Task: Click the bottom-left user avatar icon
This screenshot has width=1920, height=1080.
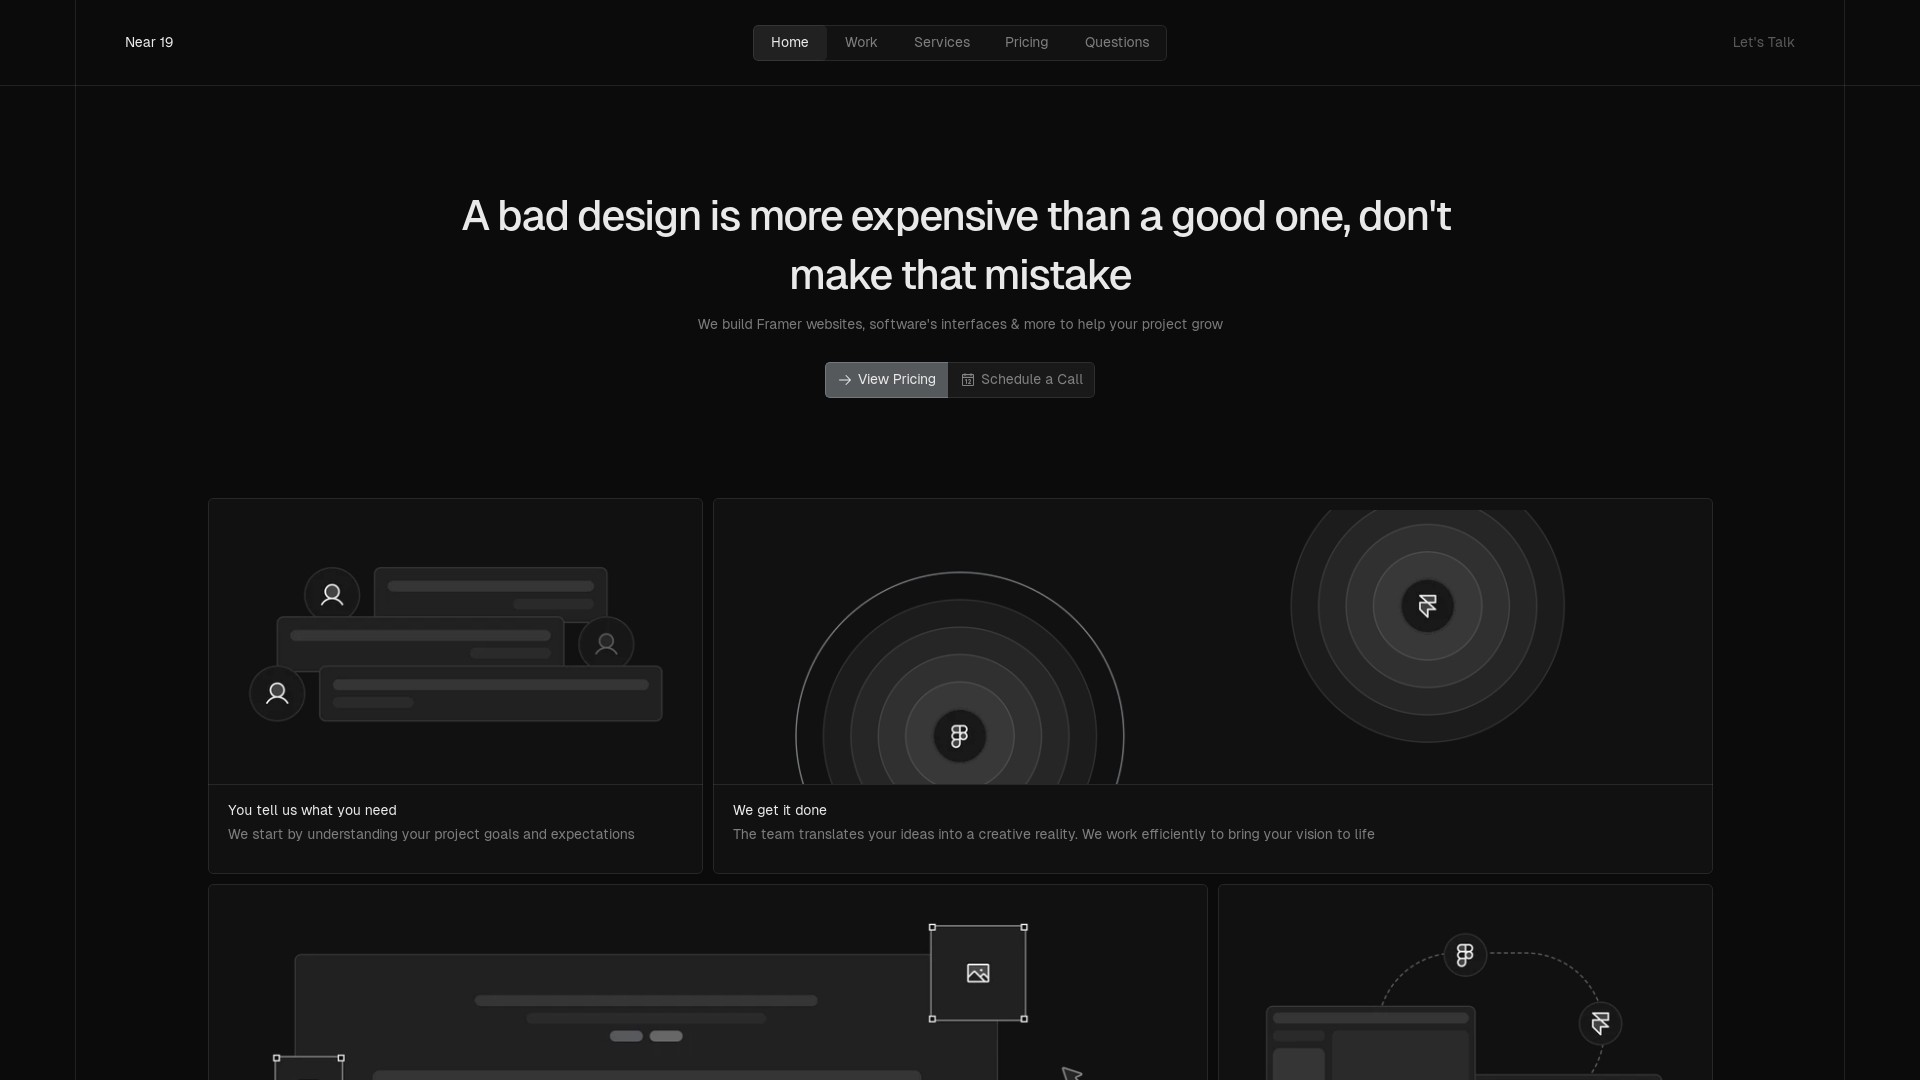Action: pyautogui.click(x=277, y=693)
